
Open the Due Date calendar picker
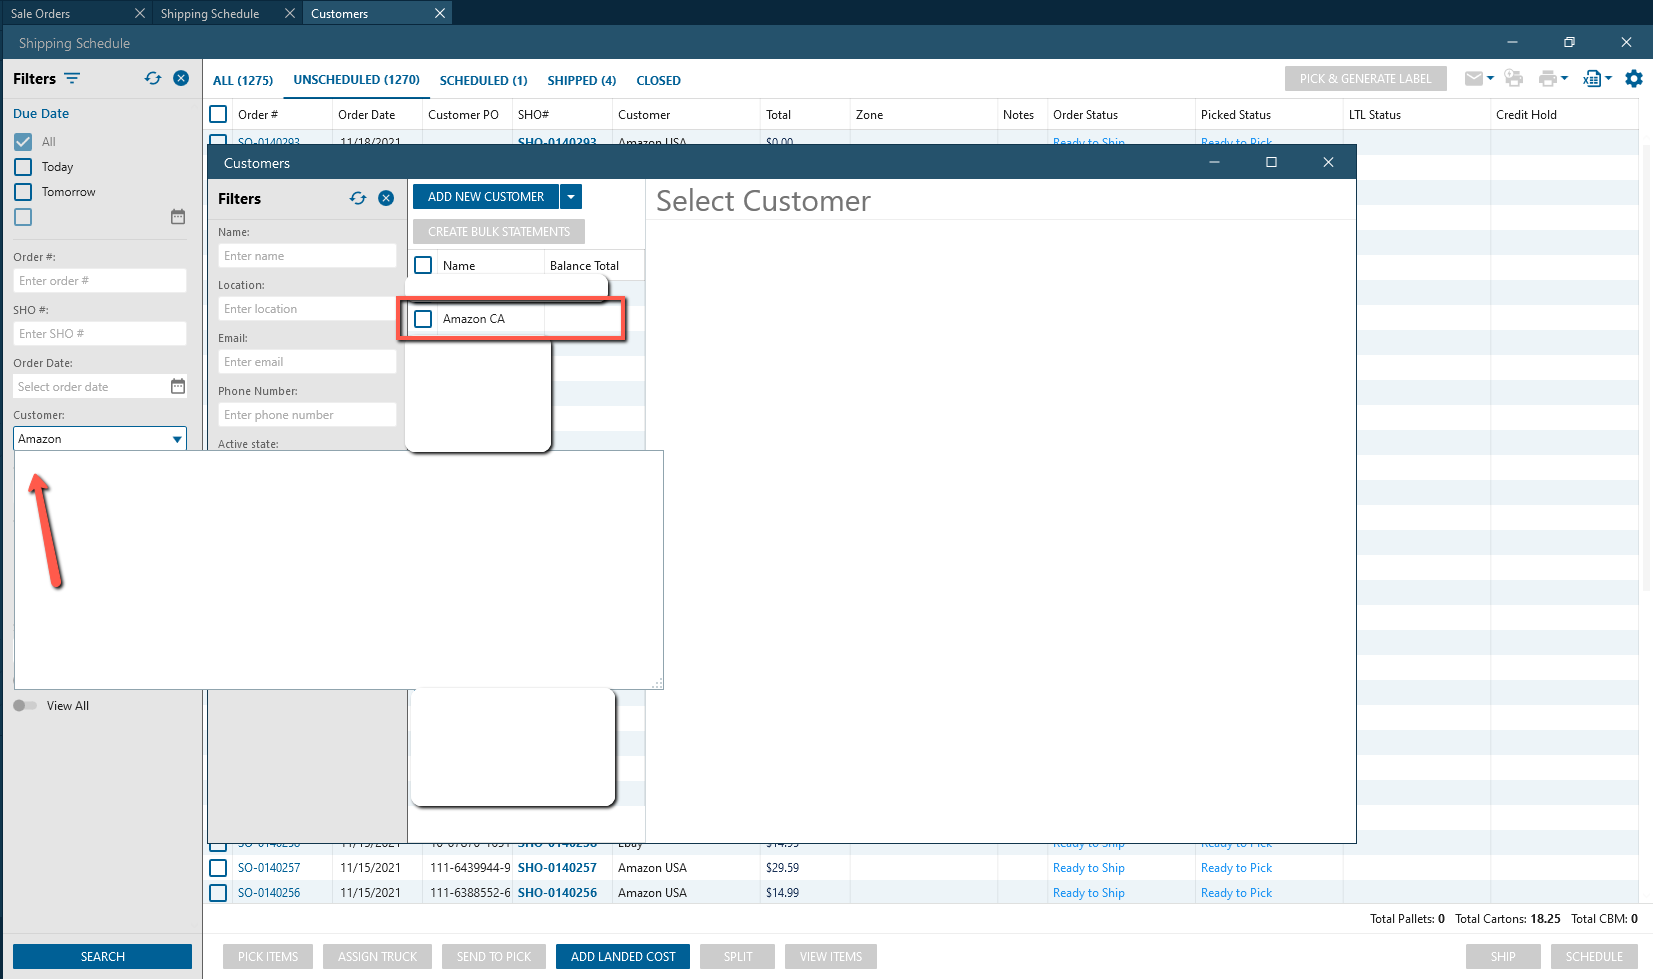178,217
